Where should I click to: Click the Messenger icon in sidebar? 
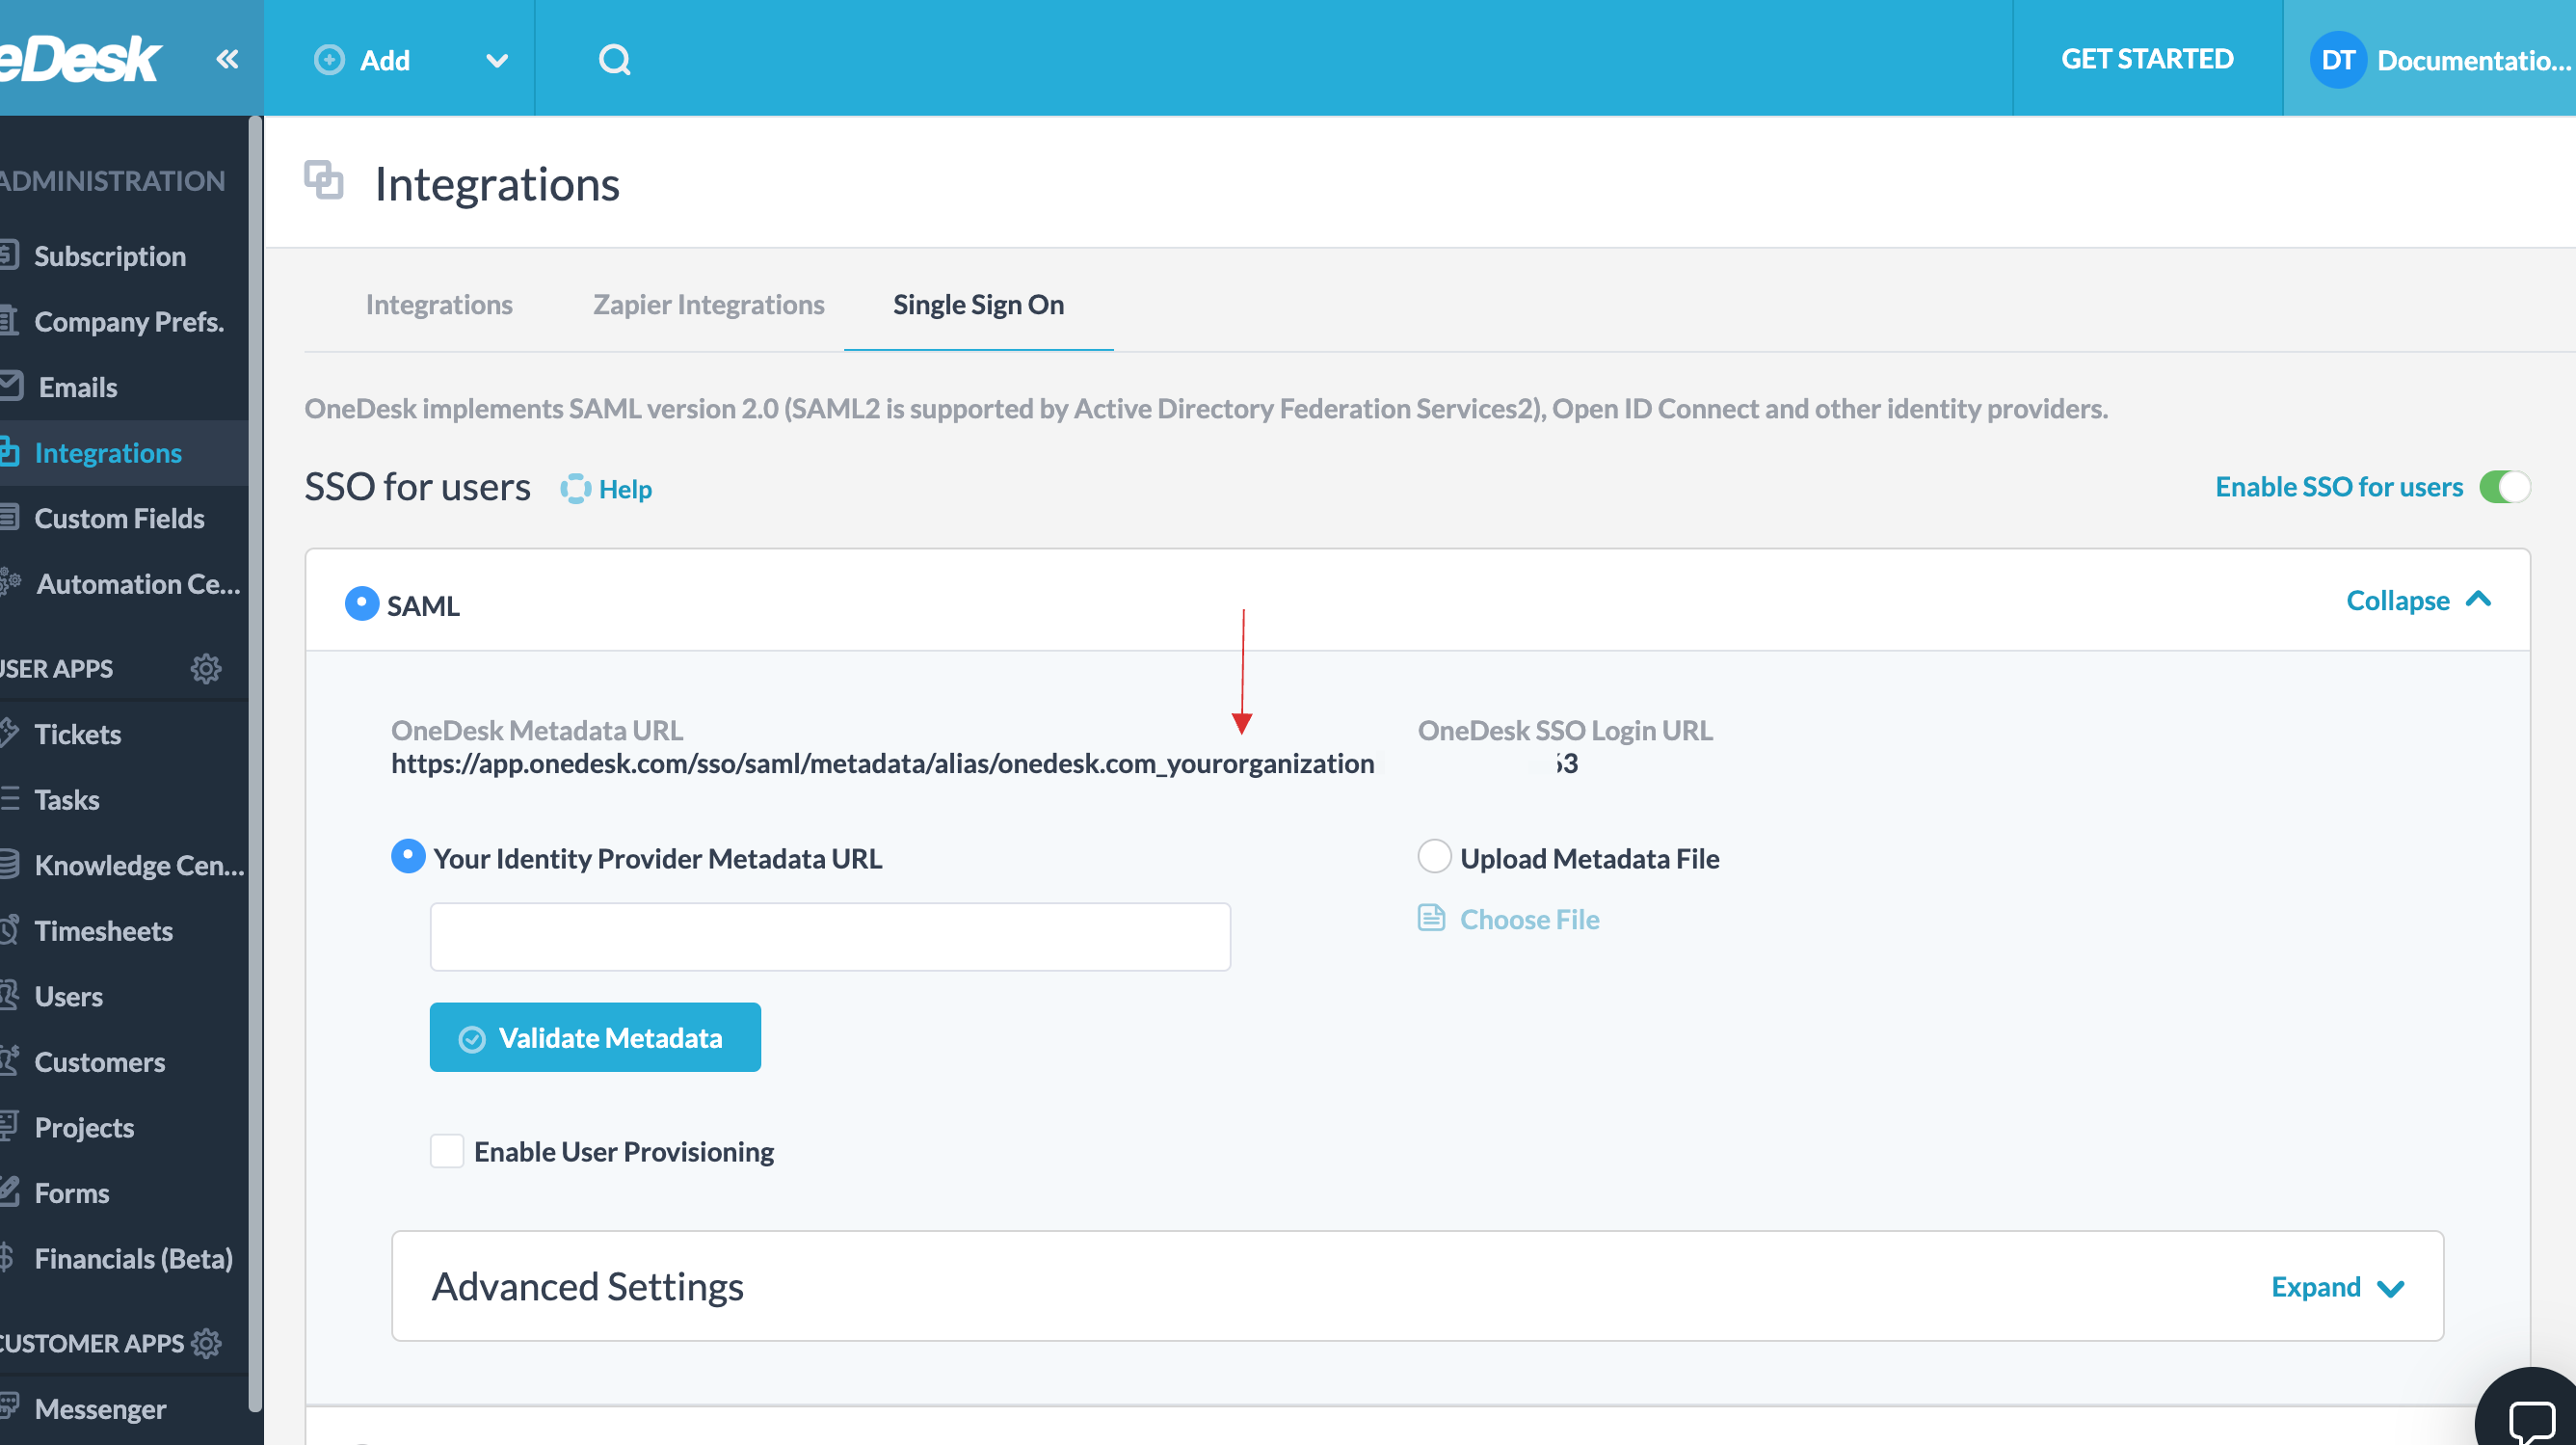[x=9, y=1407]
